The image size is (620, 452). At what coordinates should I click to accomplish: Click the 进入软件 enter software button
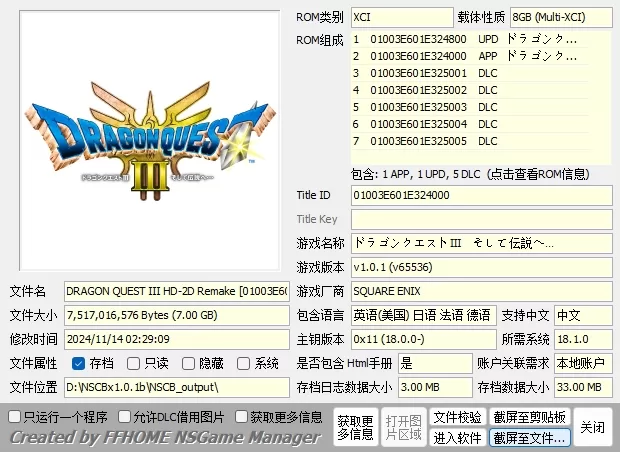(457, 437)
